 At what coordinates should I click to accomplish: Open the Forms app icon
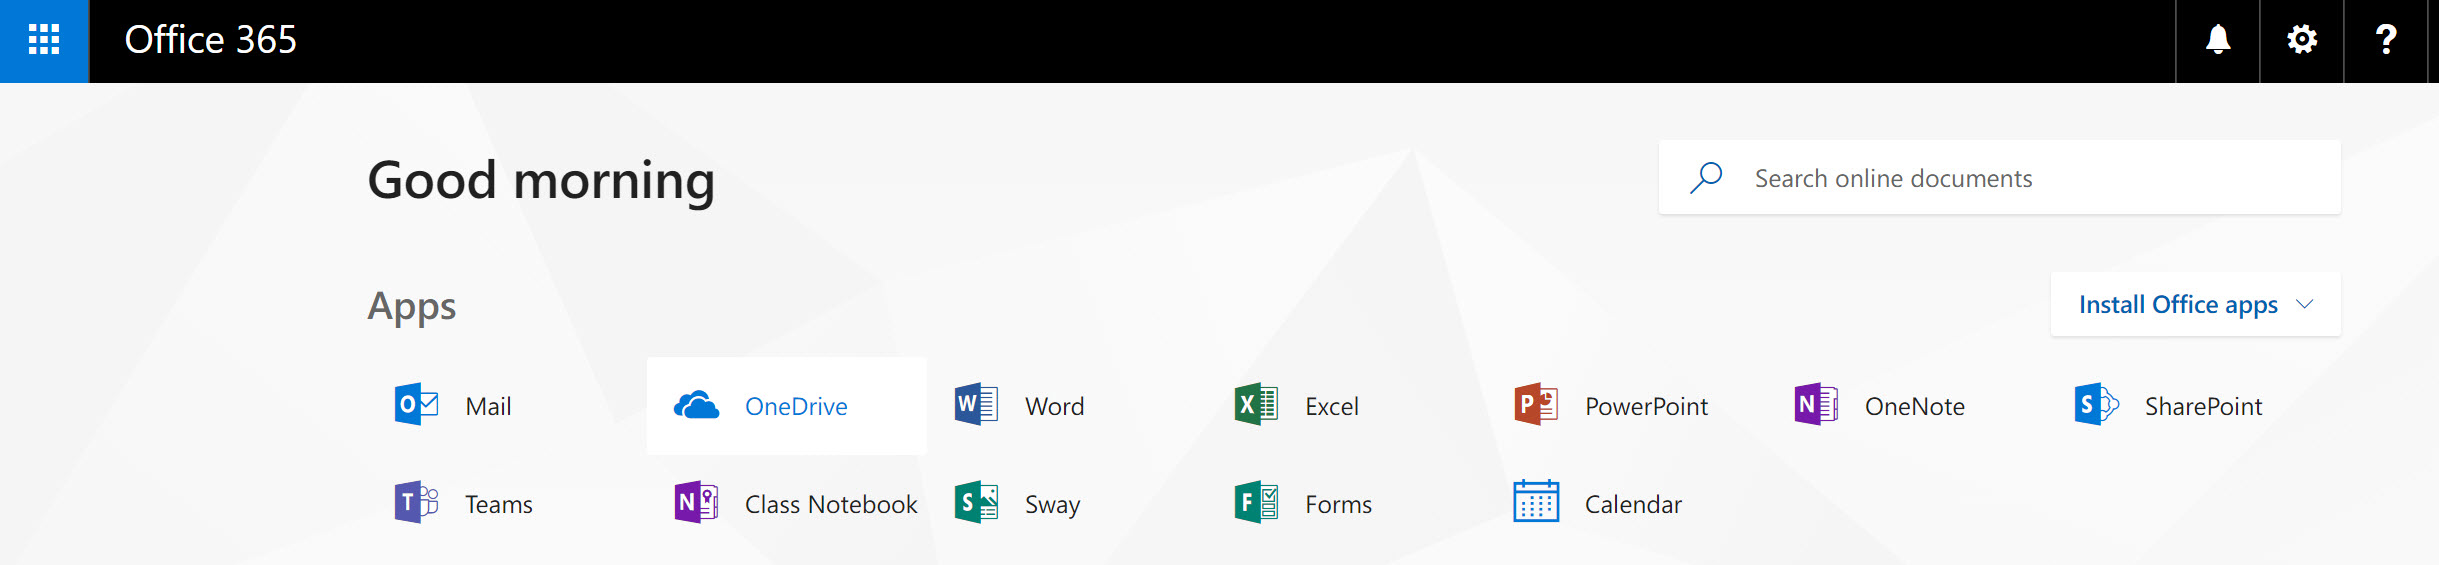pyautogui.click(x=1256, y=502)
